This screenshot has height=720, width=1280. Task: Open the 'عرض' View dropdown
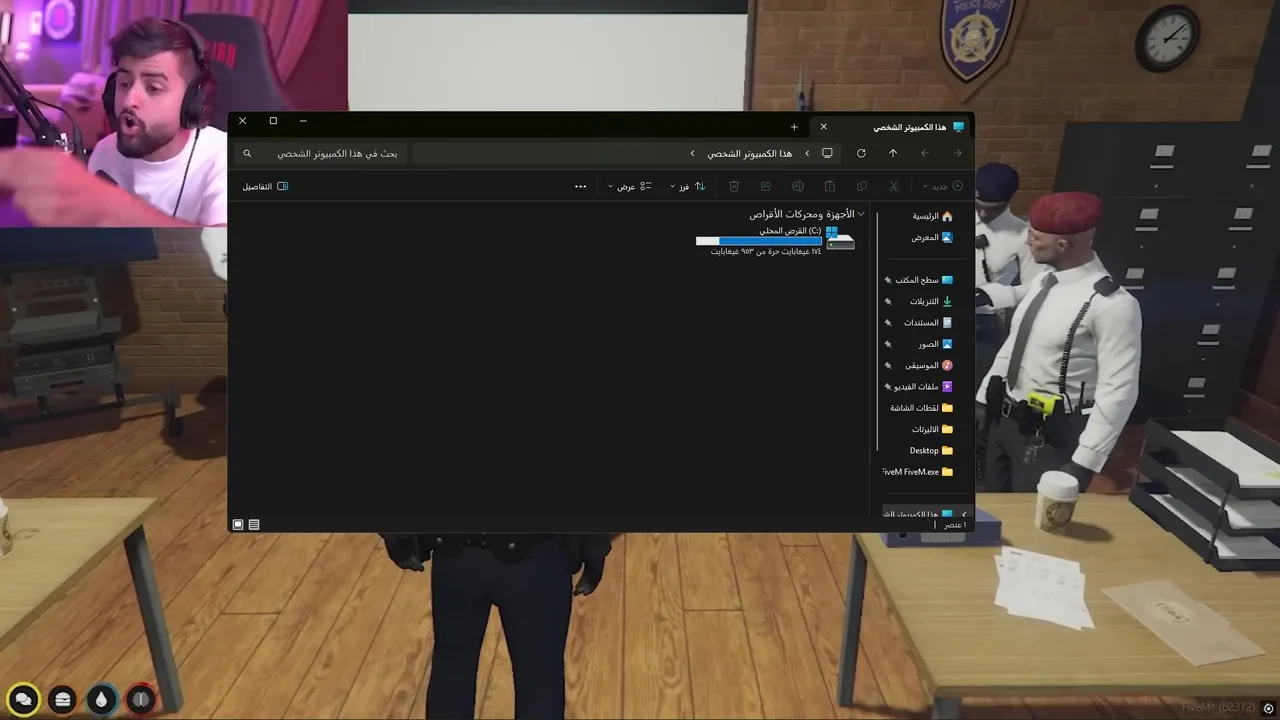pyautogui.click(x=630, y=186)
